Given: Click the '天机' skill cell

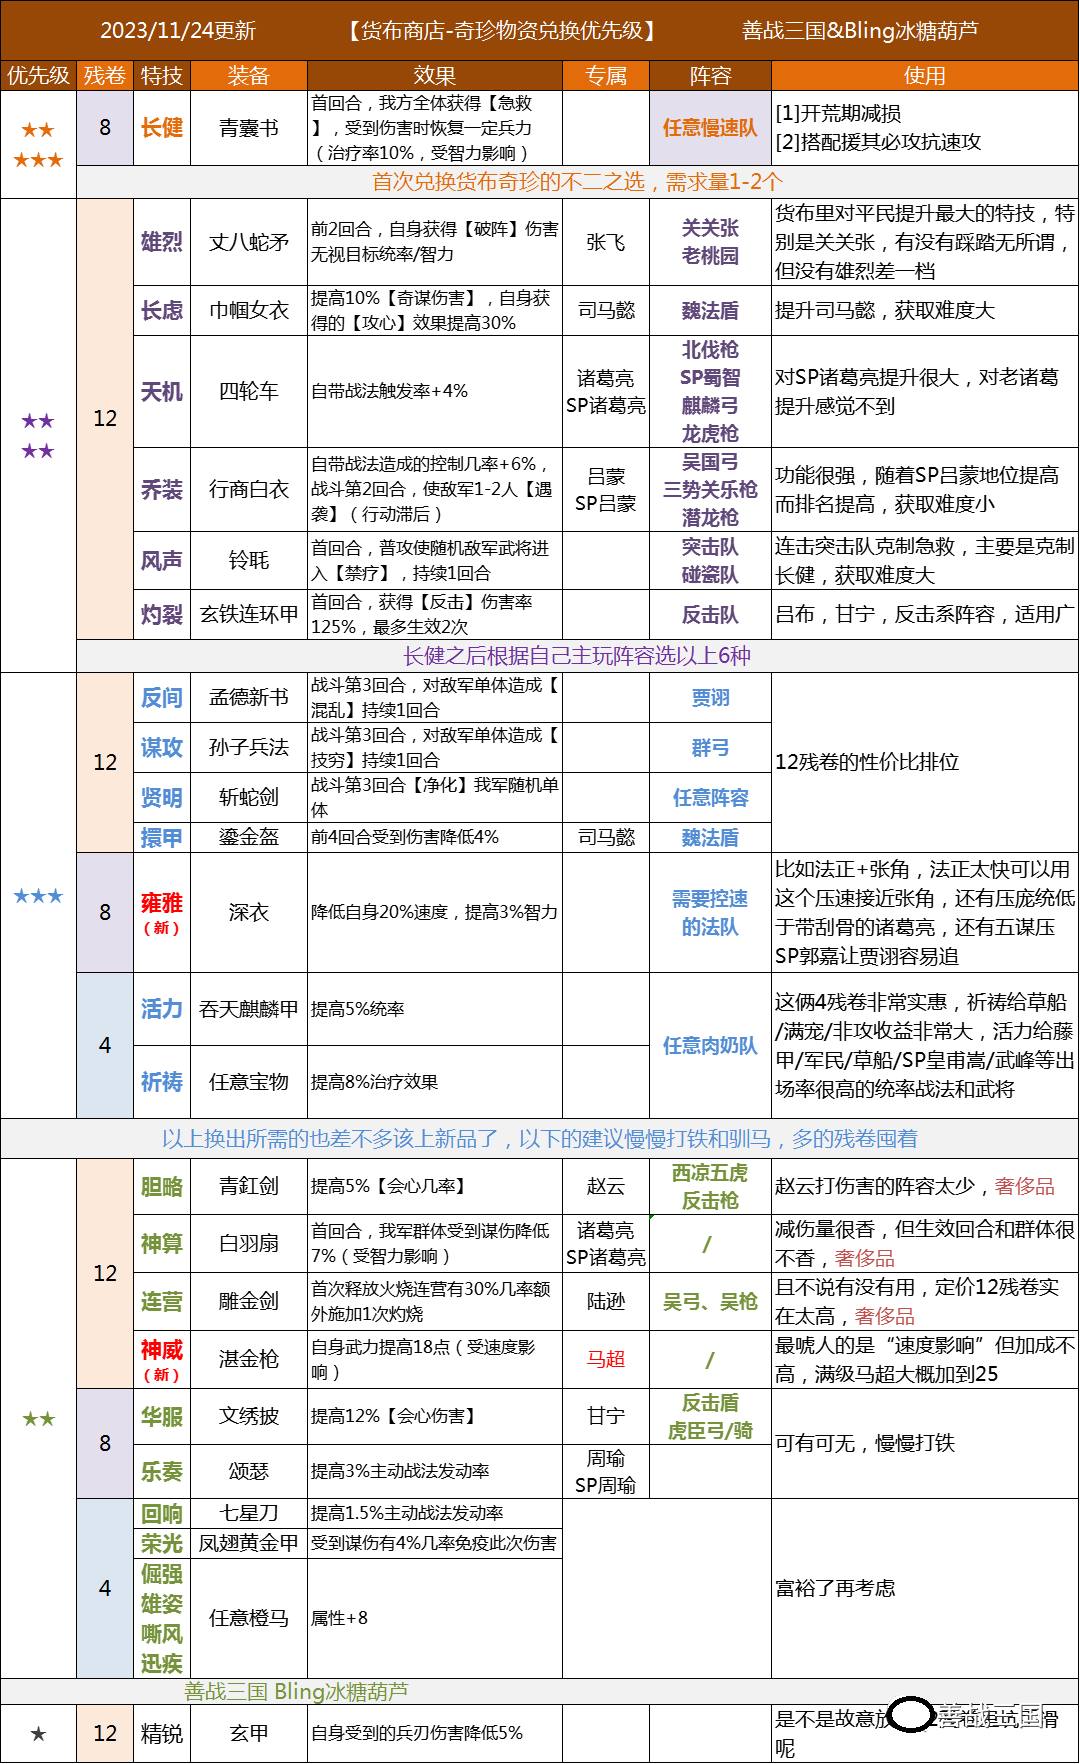Looking at the screenshot, I should point(162,392).
